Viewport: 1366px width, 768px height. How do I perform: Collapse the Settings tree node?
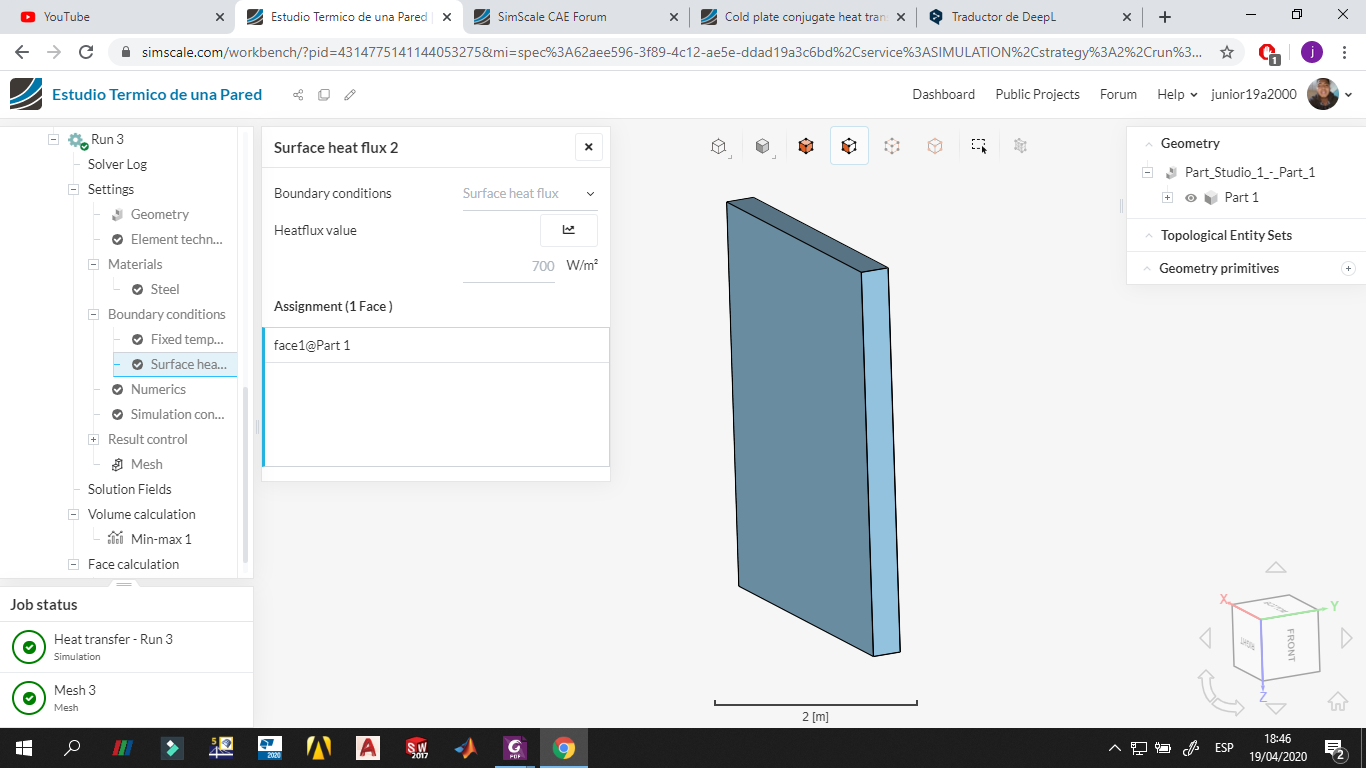[73, 189]
